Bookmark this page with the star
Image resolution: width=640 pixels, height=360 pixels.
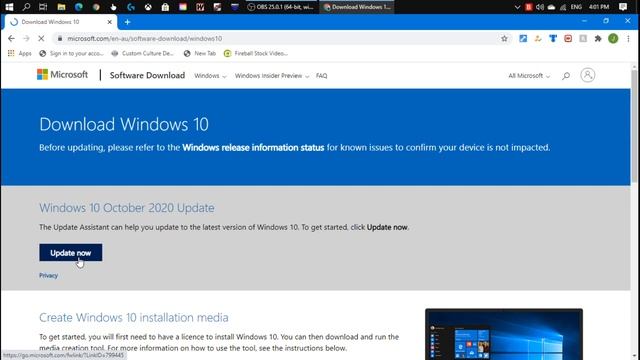pyautogui.click(x=504, y=38)
